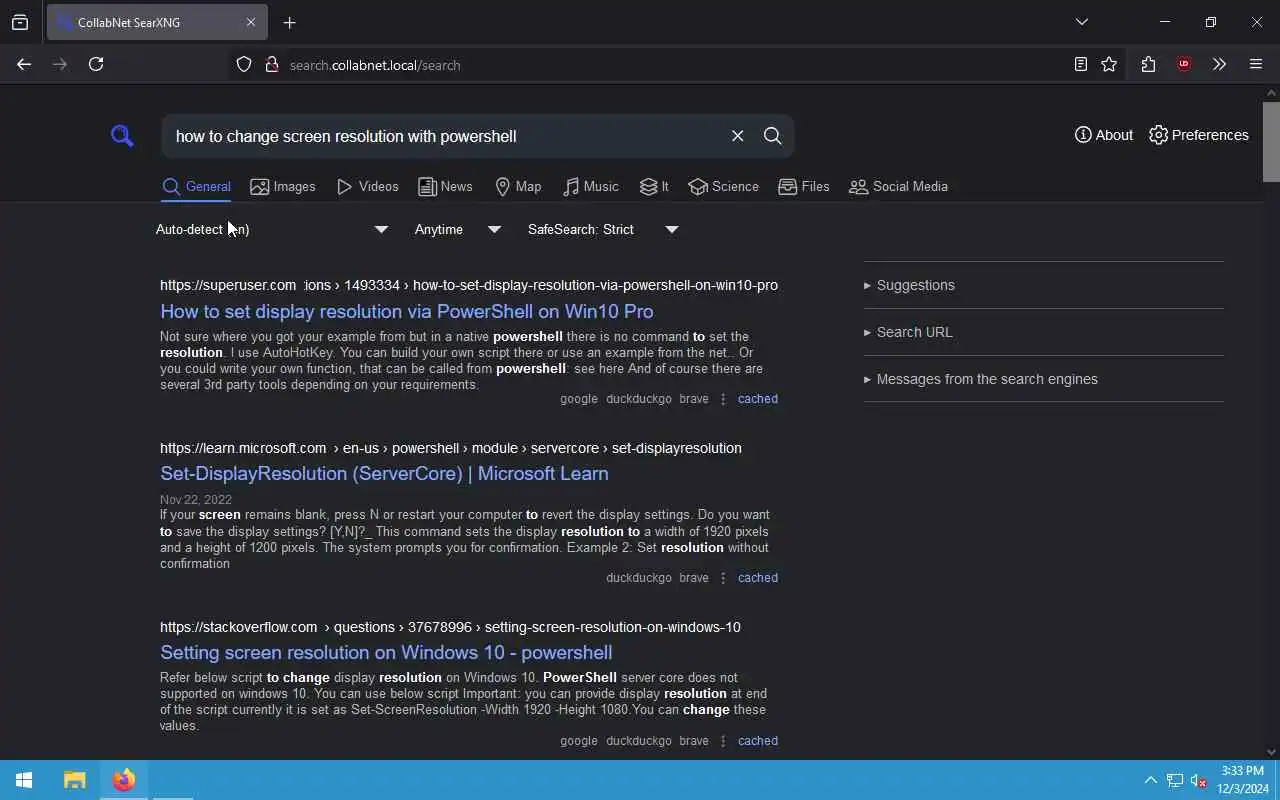1280x800 pixels.
Task: Open the Firefox application menu
Action: pyautogui.click(x=1256, y=64)
